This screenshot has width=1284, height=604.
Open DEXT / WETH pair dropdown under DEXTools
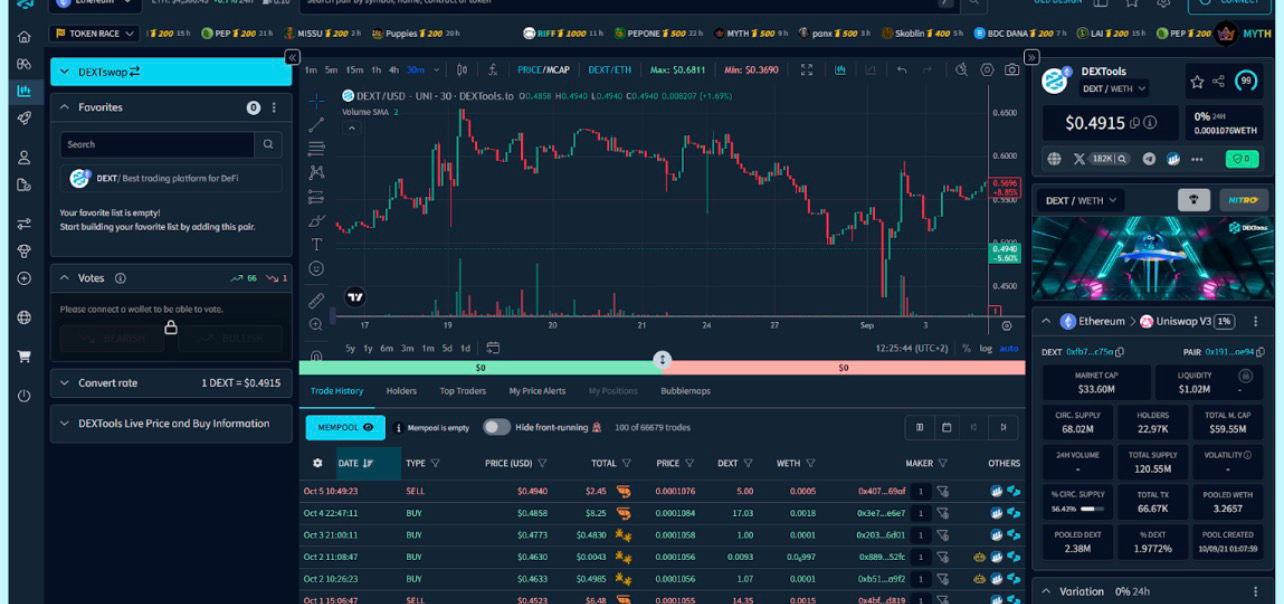(1114, 88)
